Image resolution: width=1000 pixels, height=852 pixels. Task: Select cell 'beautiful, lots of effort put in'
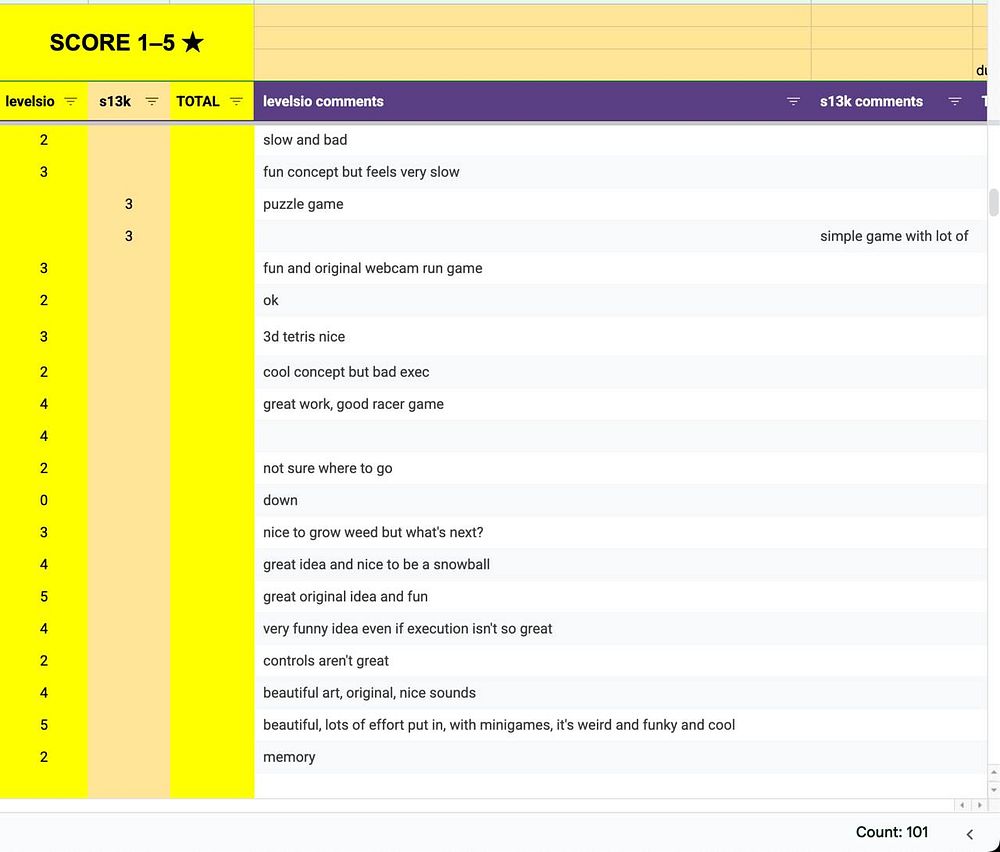(x=533, y=724)
